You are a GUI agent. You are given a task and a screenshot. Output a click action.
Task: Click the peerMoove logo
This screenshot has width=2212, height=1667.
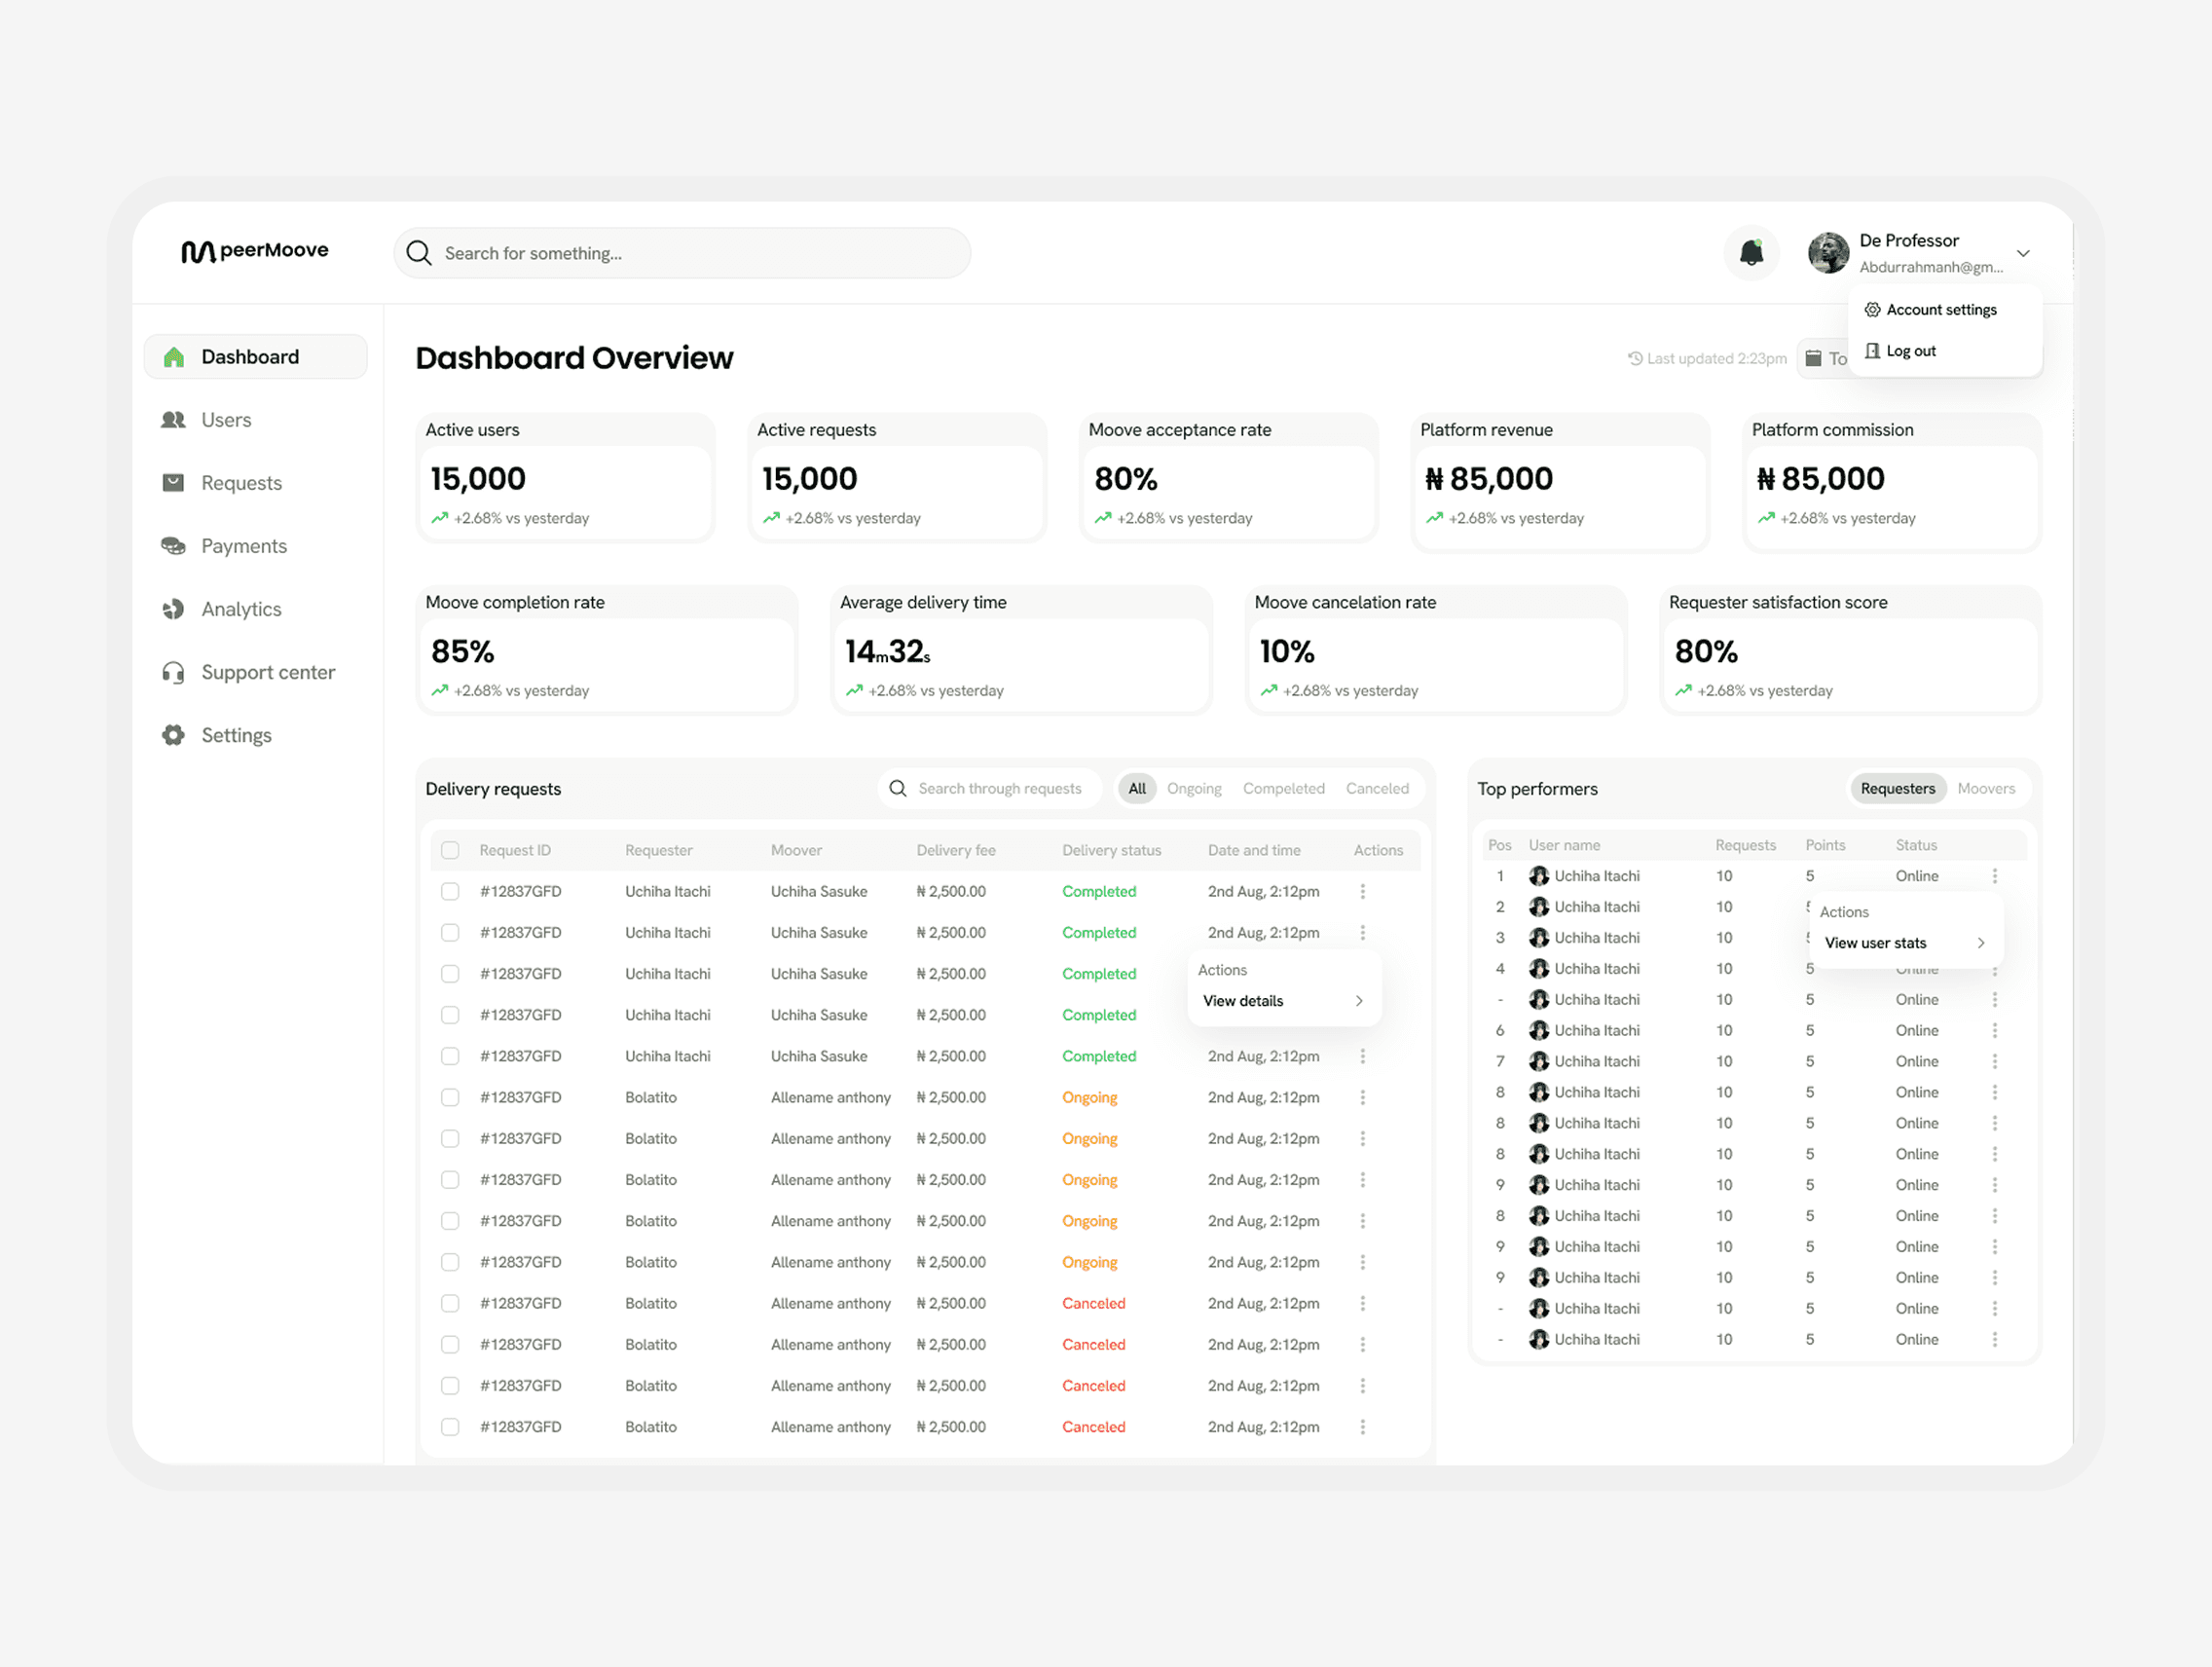[x=254, y=250]
